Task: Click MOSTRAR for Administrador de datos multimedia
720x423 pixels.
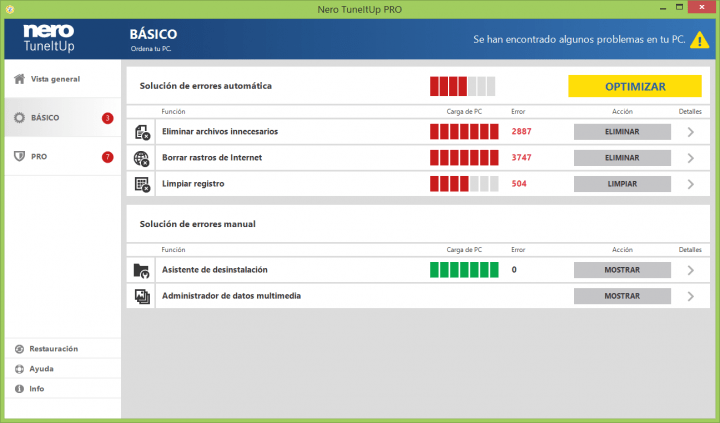Action: pos(622,296)
